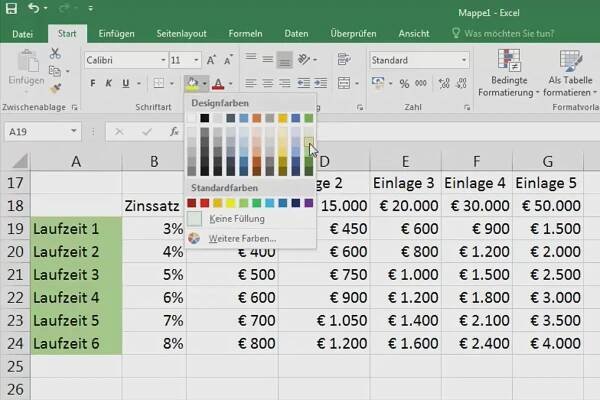Select cell Laufzeit 3
The image size is (600, 400).
click(76, 273)
